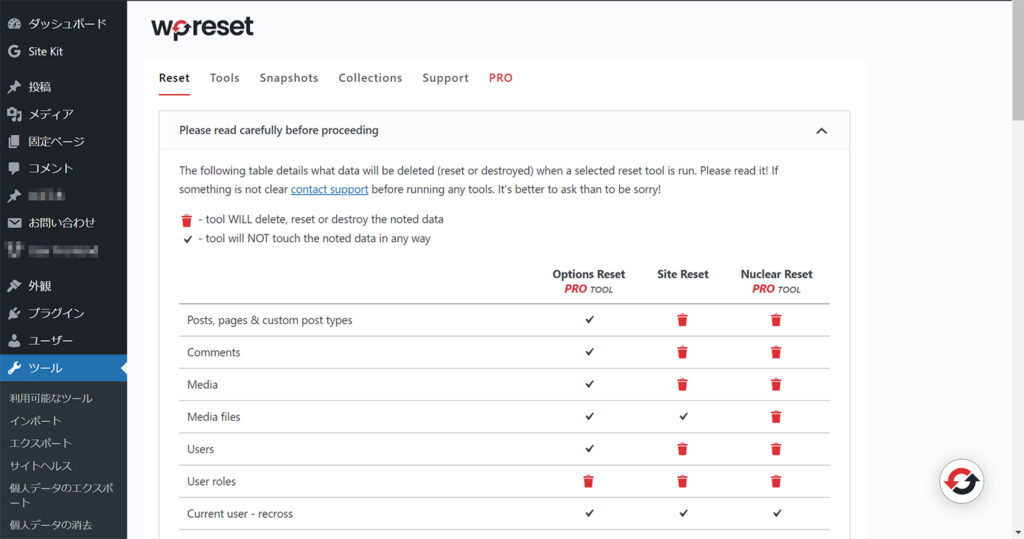Screen dimensions: 1024x539
Task: Open the Import submenu item
Action: click(35, 420)
